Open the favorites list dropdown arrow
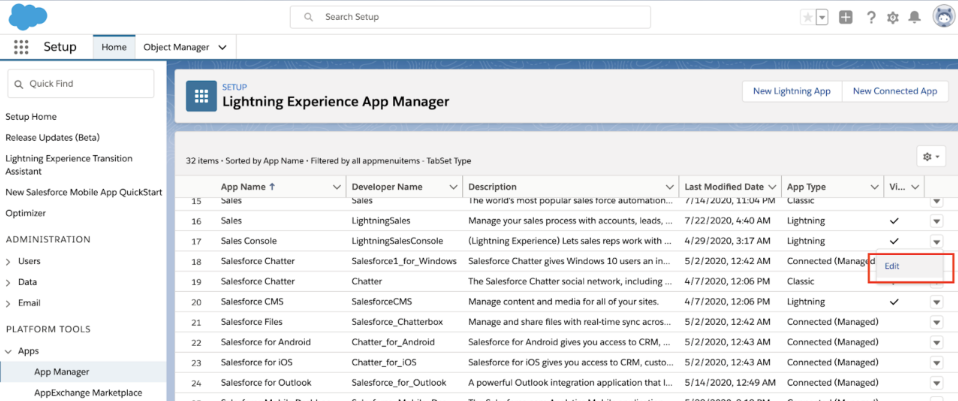The height and width of the screenshot is (401, 958). (822, 18)
